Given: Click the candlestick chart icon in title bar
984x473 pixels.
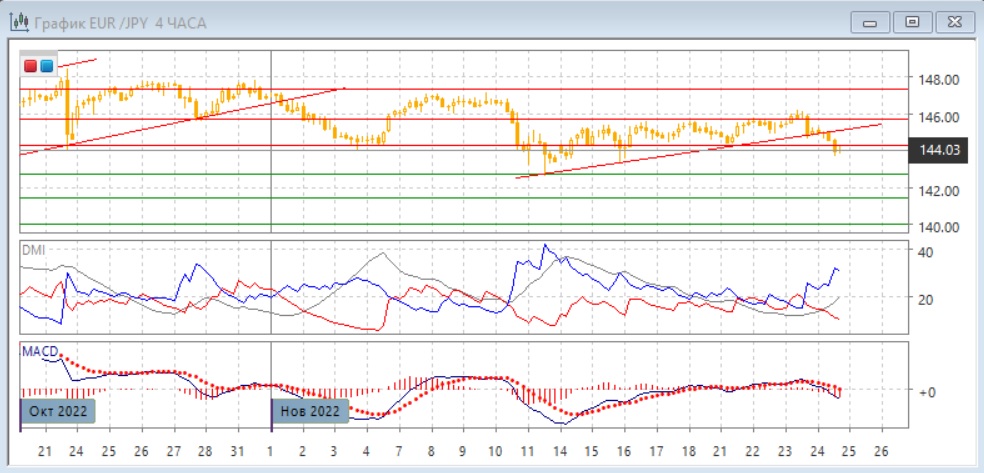Looking at the screenshot, I should coord(18,22).
